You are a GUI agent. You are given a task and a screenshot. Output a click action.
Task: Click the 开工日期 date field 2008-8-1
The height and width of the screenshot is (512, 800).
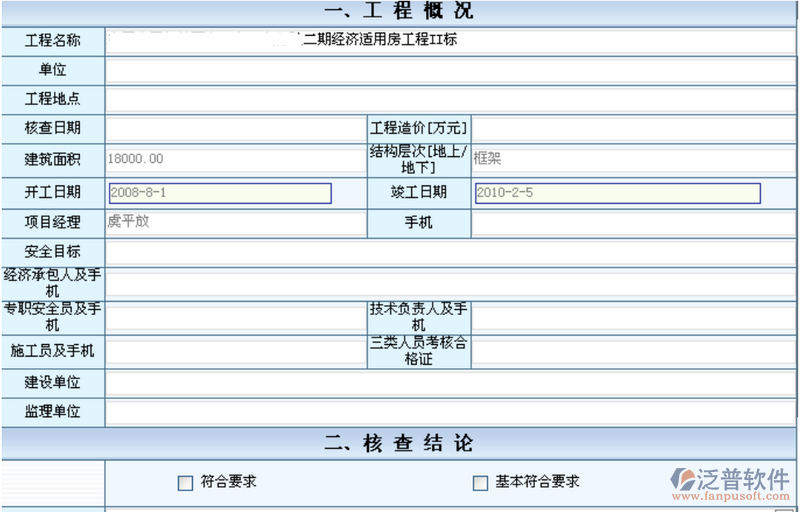click(x=219, y=193)
